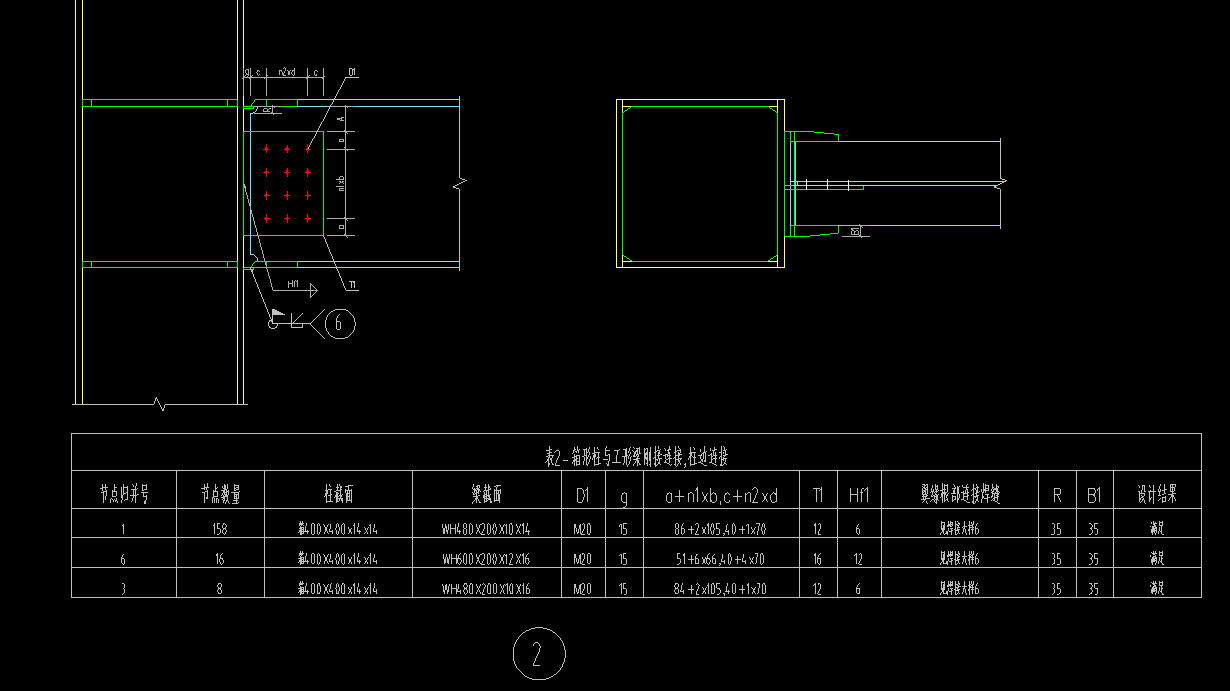Screen dimensions: 1230x691
Task: Click the '见焊接大样6' cell in the WH600X200X12X16 row
Action: tap(959, 560)
